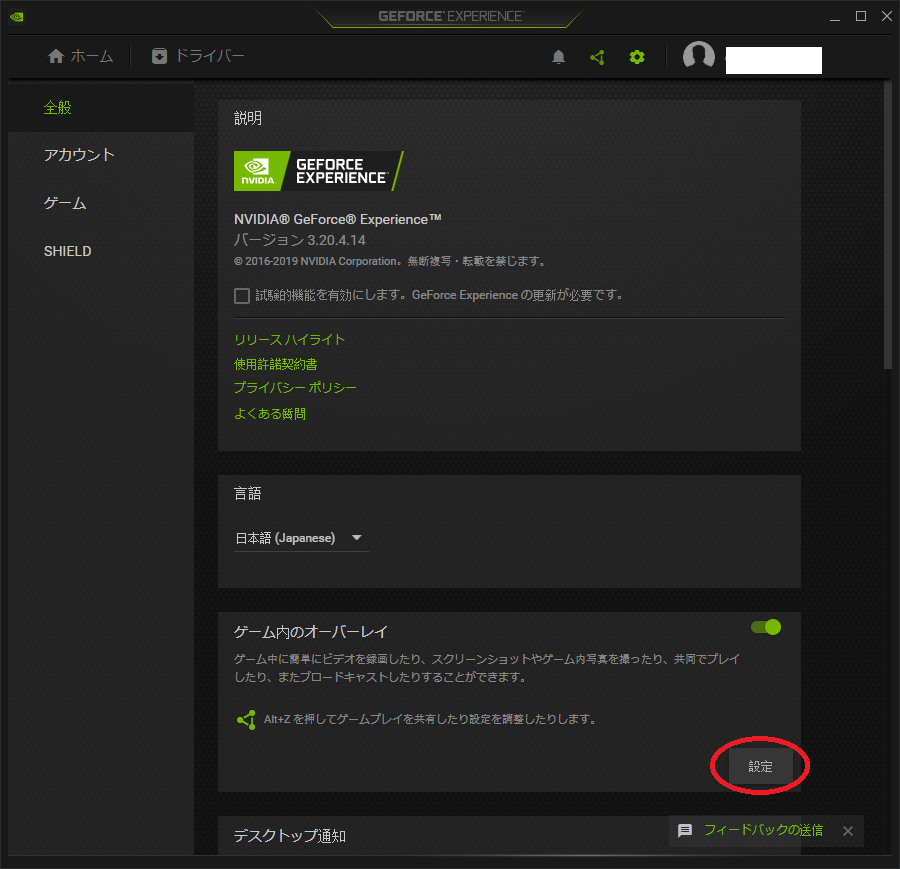This screenshot has width=900, height=869.
Task: Dismiss the feedback bar with X
Action: 848,831
